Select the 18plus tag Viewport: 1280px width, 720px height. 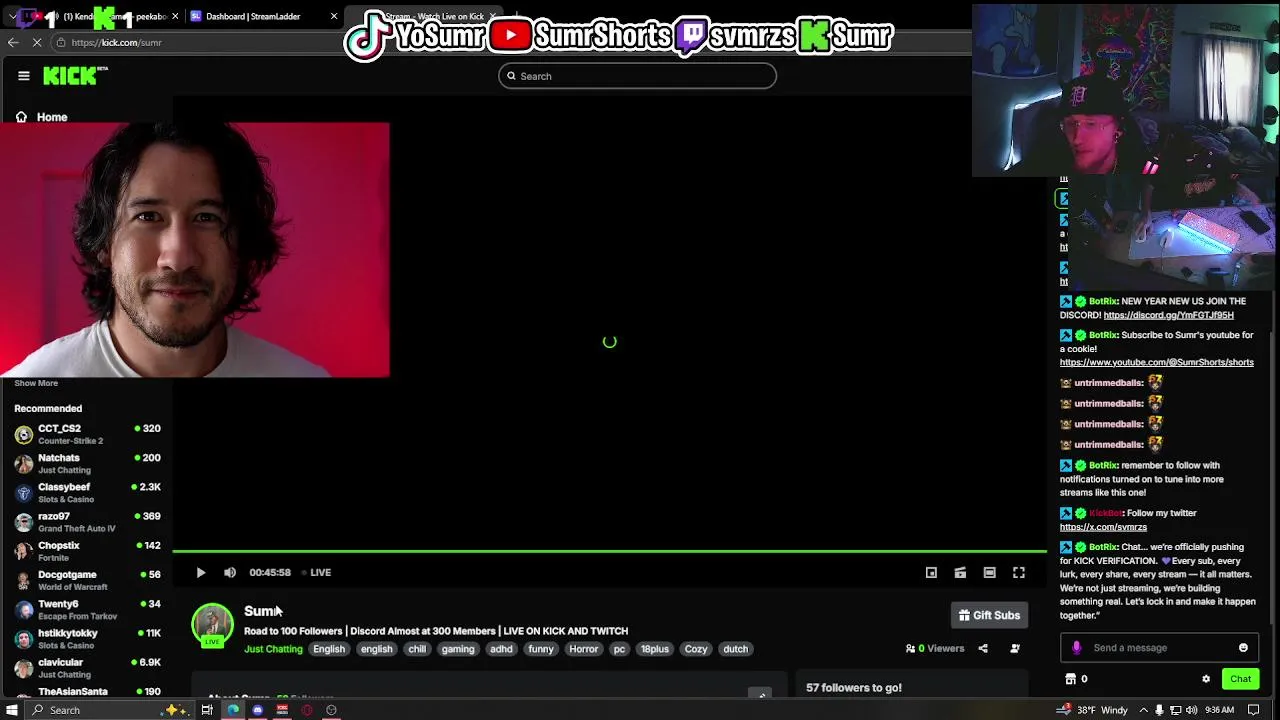pos(655,649)
